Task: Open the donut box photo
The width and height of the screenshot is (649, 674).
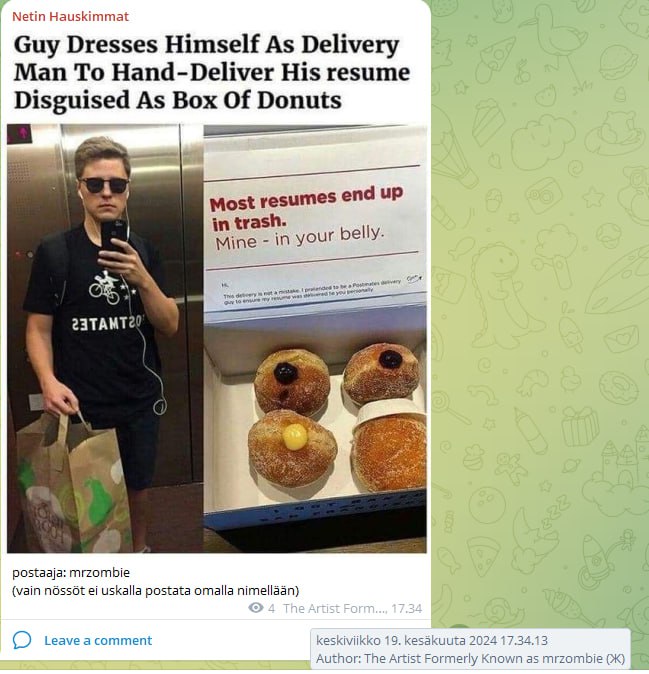Action: pyautogui.click(x=315, y=338)
